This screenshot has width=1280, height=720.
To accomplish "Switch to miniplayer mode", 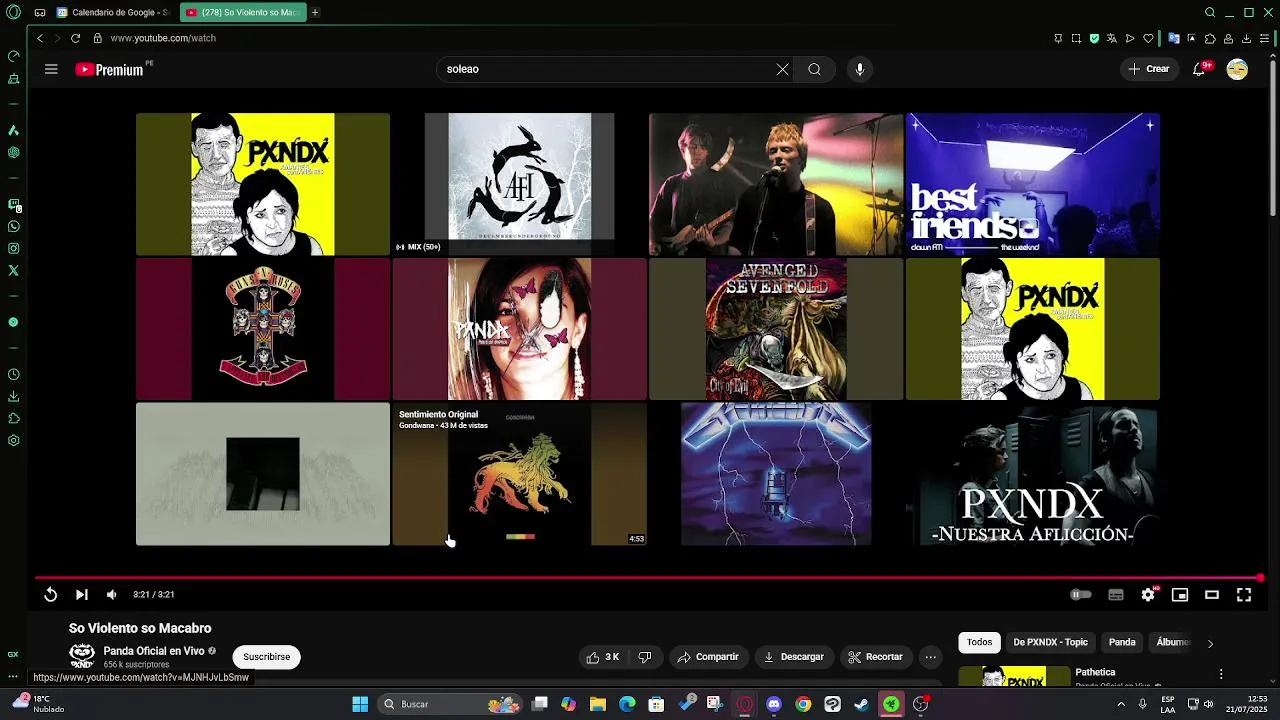I will pos(1180,595).
